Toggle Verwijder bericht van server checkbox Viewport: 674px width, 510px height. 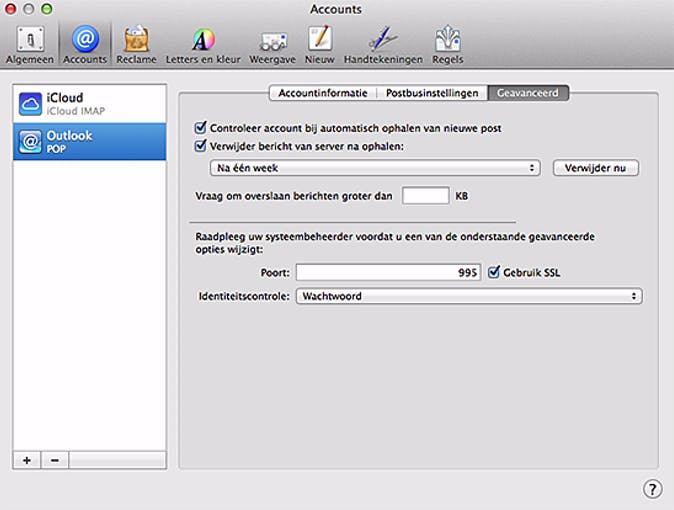[200, 145]
